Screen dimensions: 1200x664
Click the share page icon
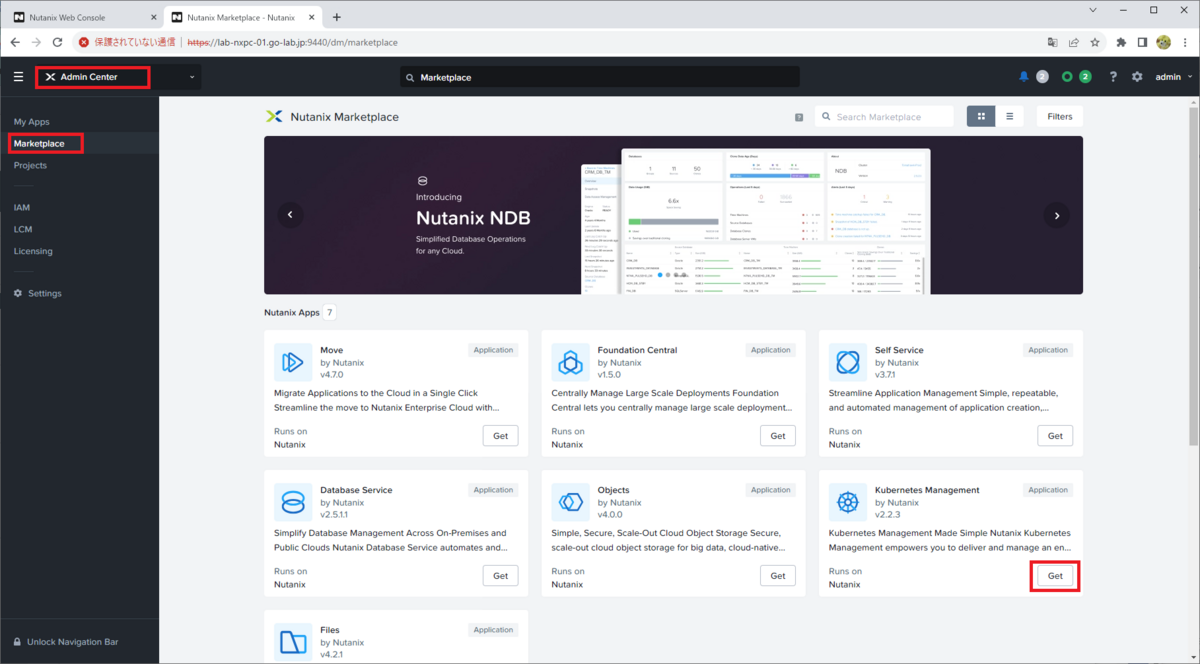(1074, 43)
